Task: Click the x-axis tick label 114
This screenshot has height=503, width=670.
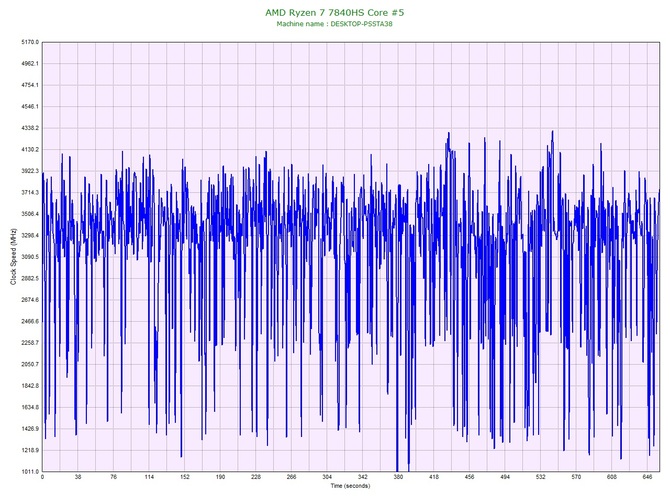Action: click(x=149, y=477)
